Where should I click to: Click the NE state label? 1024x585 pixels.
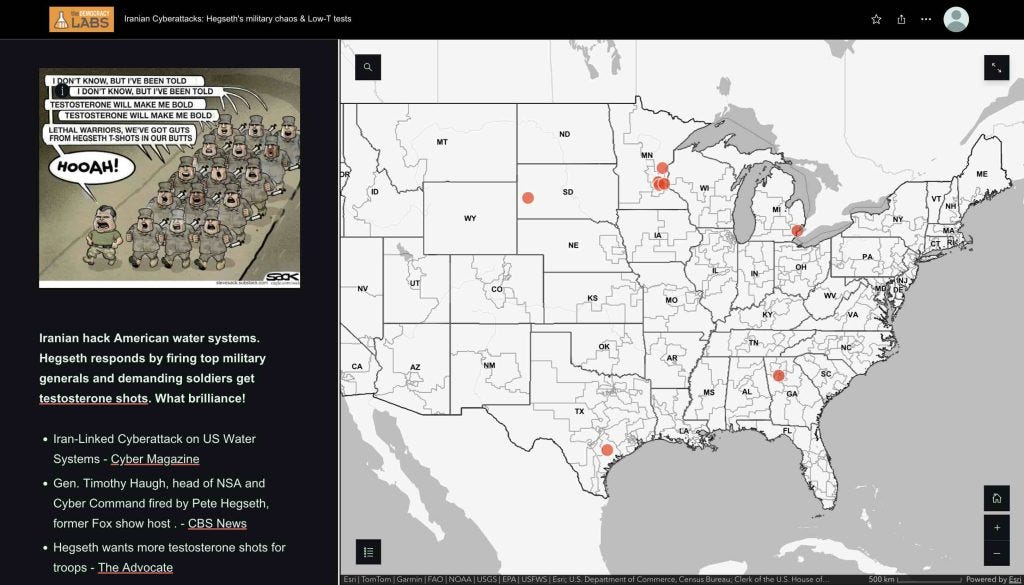(x=573, y=245)
